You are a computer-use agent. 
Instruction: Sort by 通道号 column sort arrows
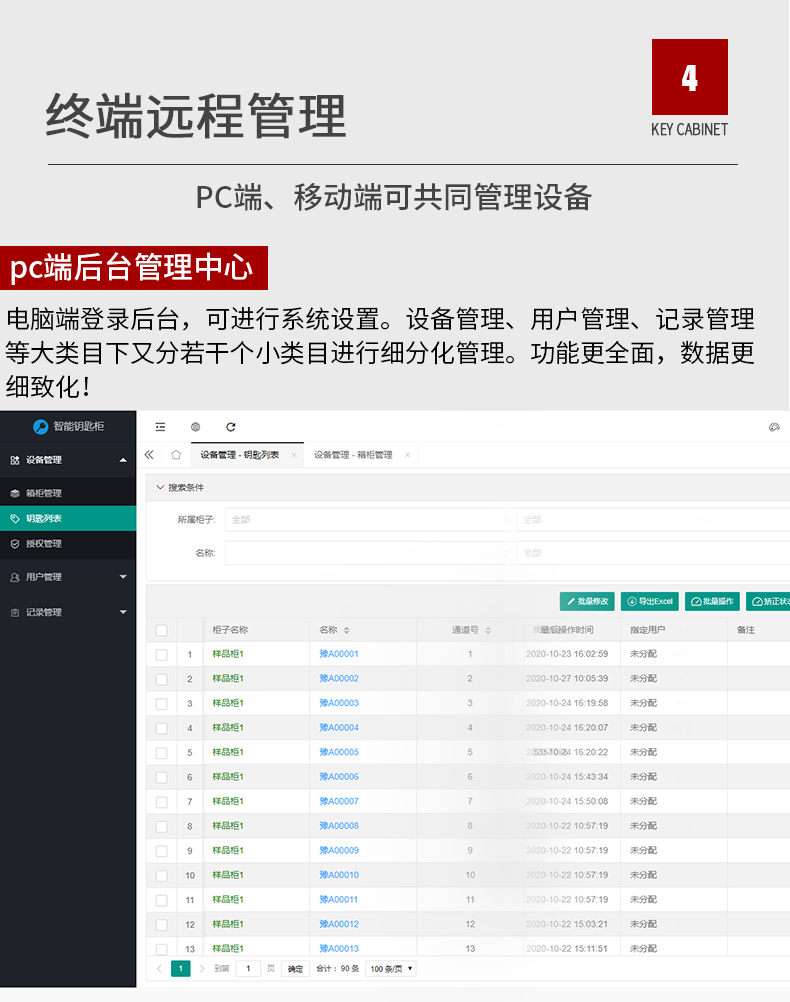tap(488, 631)
